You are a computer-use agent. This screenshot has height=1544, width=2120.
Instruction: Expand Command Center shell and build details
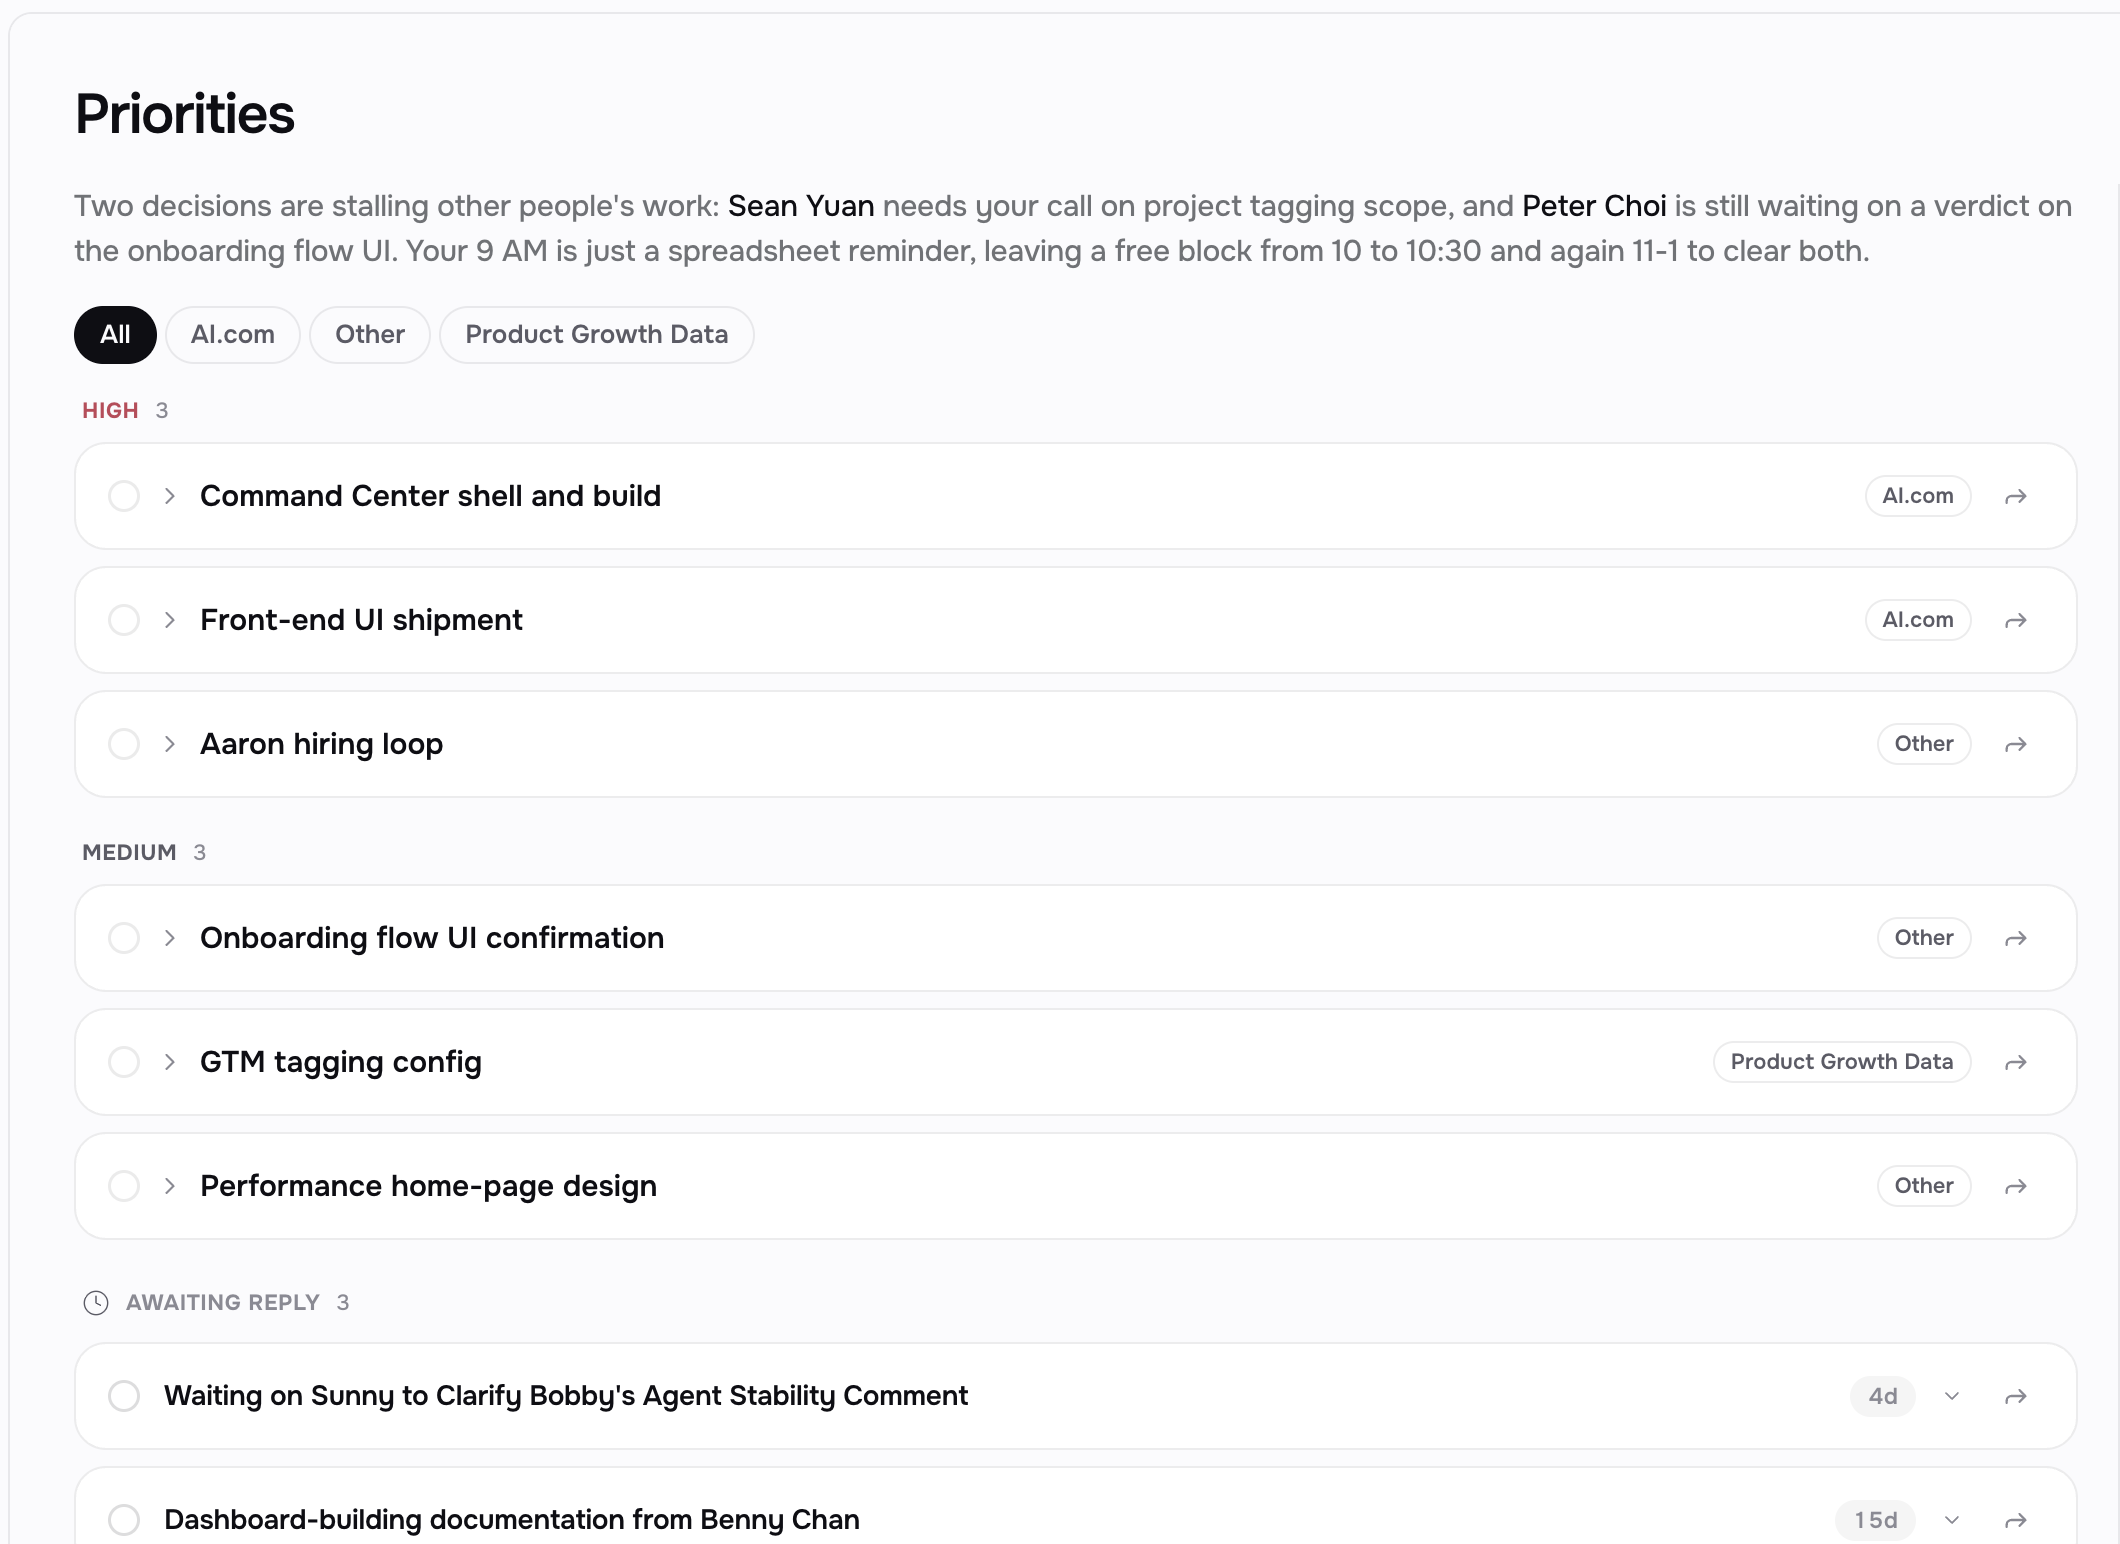click(170, 496)
